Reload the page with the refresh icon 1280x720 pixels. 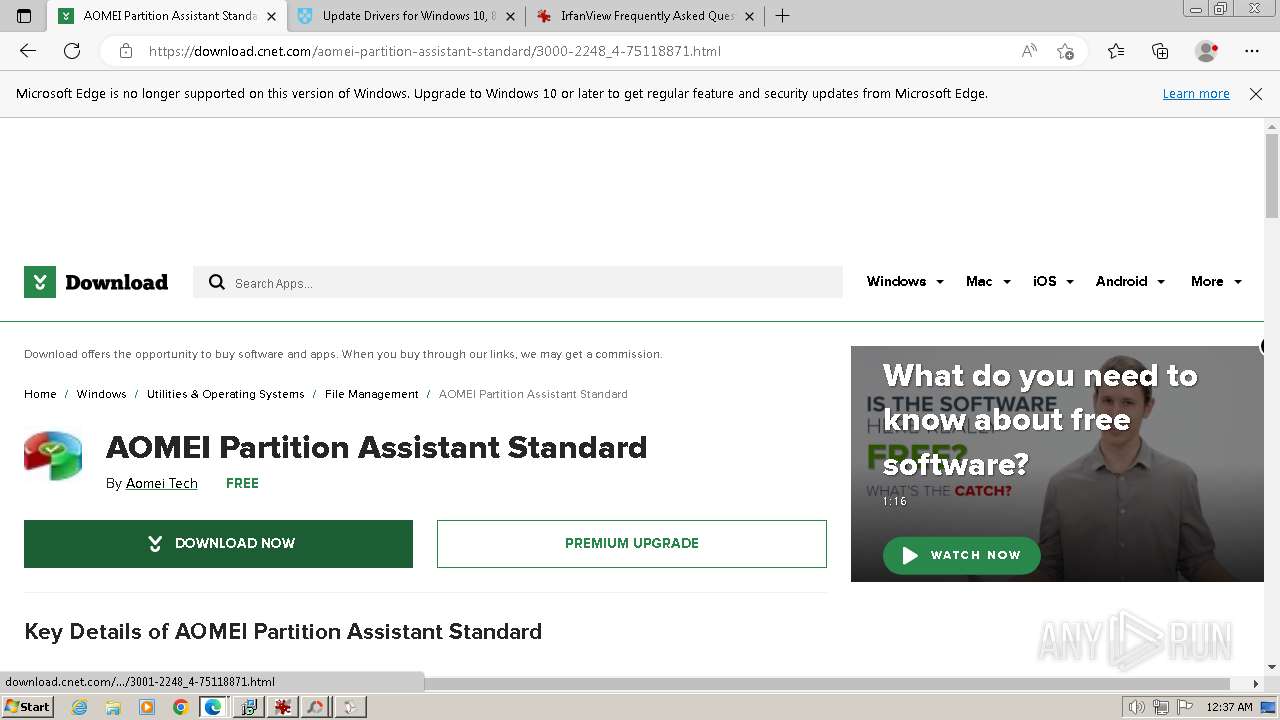[x=72, y=51]
